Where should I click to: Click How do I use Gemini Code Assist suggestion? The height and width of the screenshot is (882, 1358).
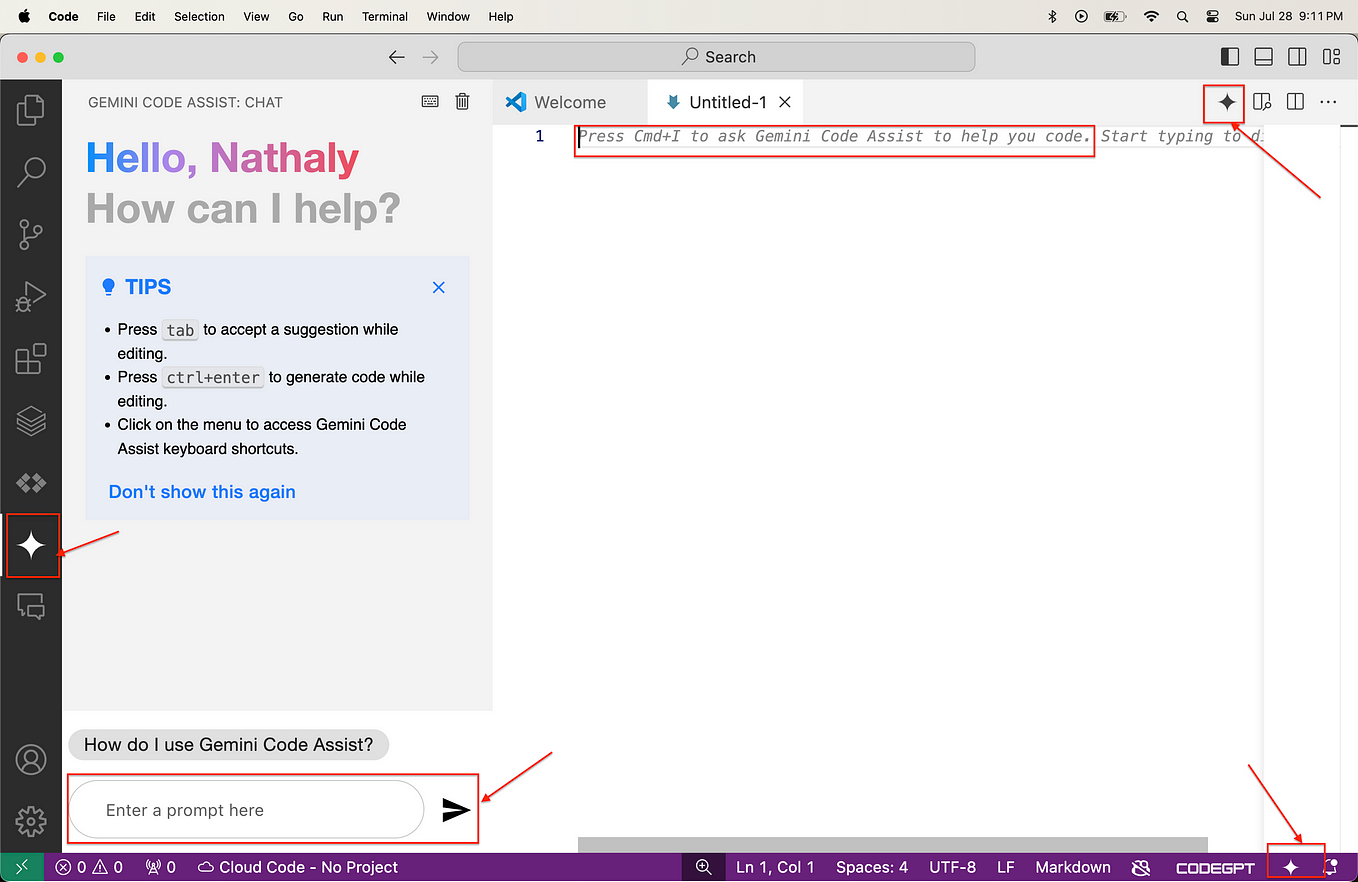click(x=228, y=745)
